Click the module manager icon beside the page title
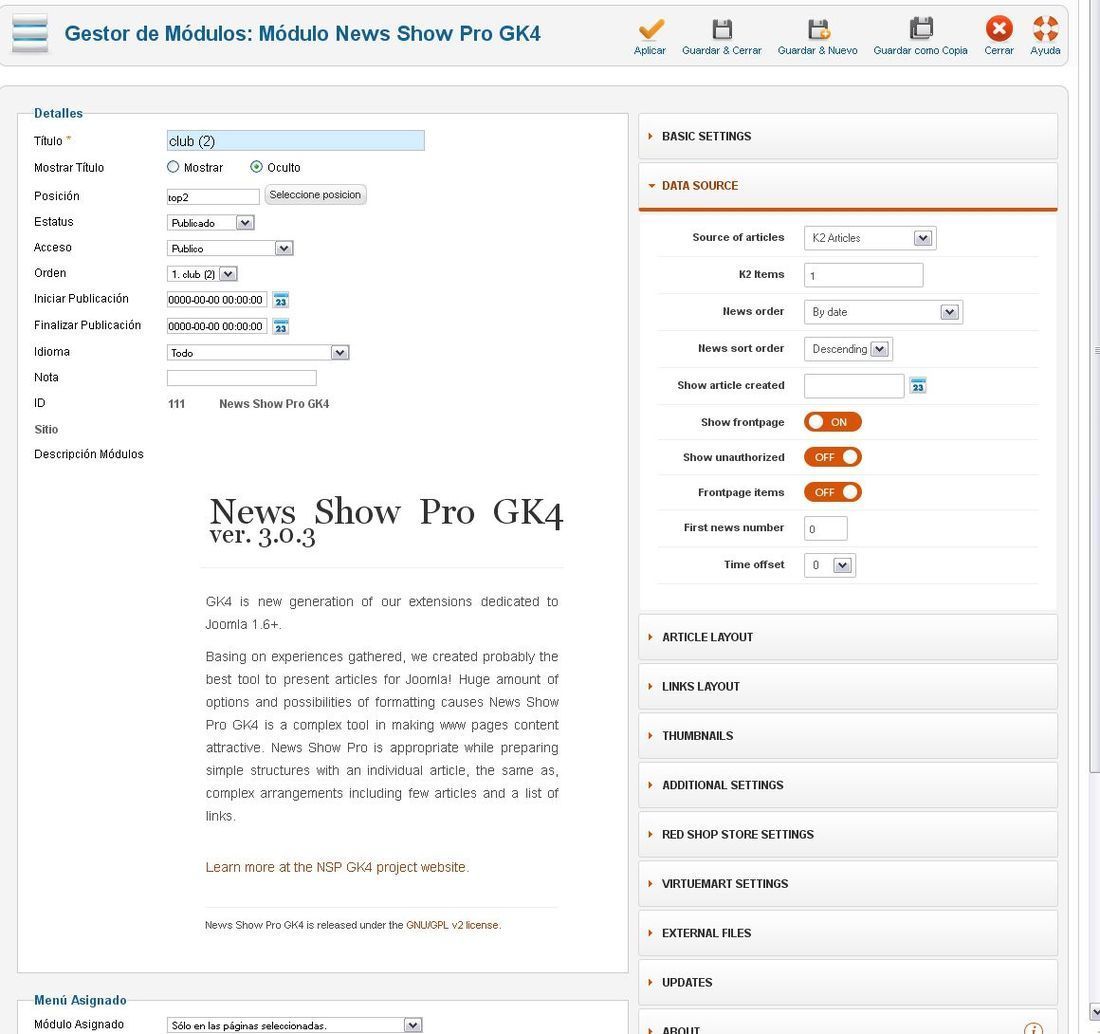 (x=30, y=33)
